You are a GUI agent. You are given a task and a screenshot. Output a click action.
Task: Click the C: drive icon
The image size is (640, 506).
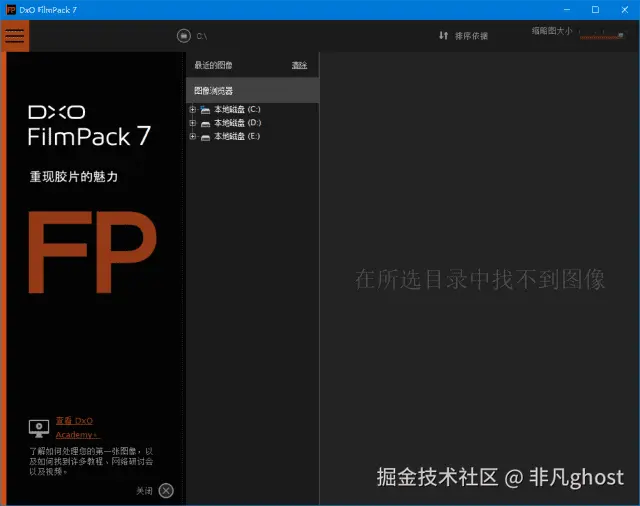point(205,110)
